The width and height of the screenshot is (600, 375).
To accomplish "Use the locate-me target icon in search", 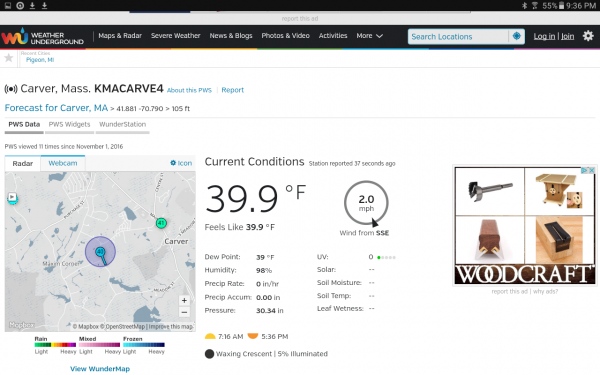I will tap(517, 36).
